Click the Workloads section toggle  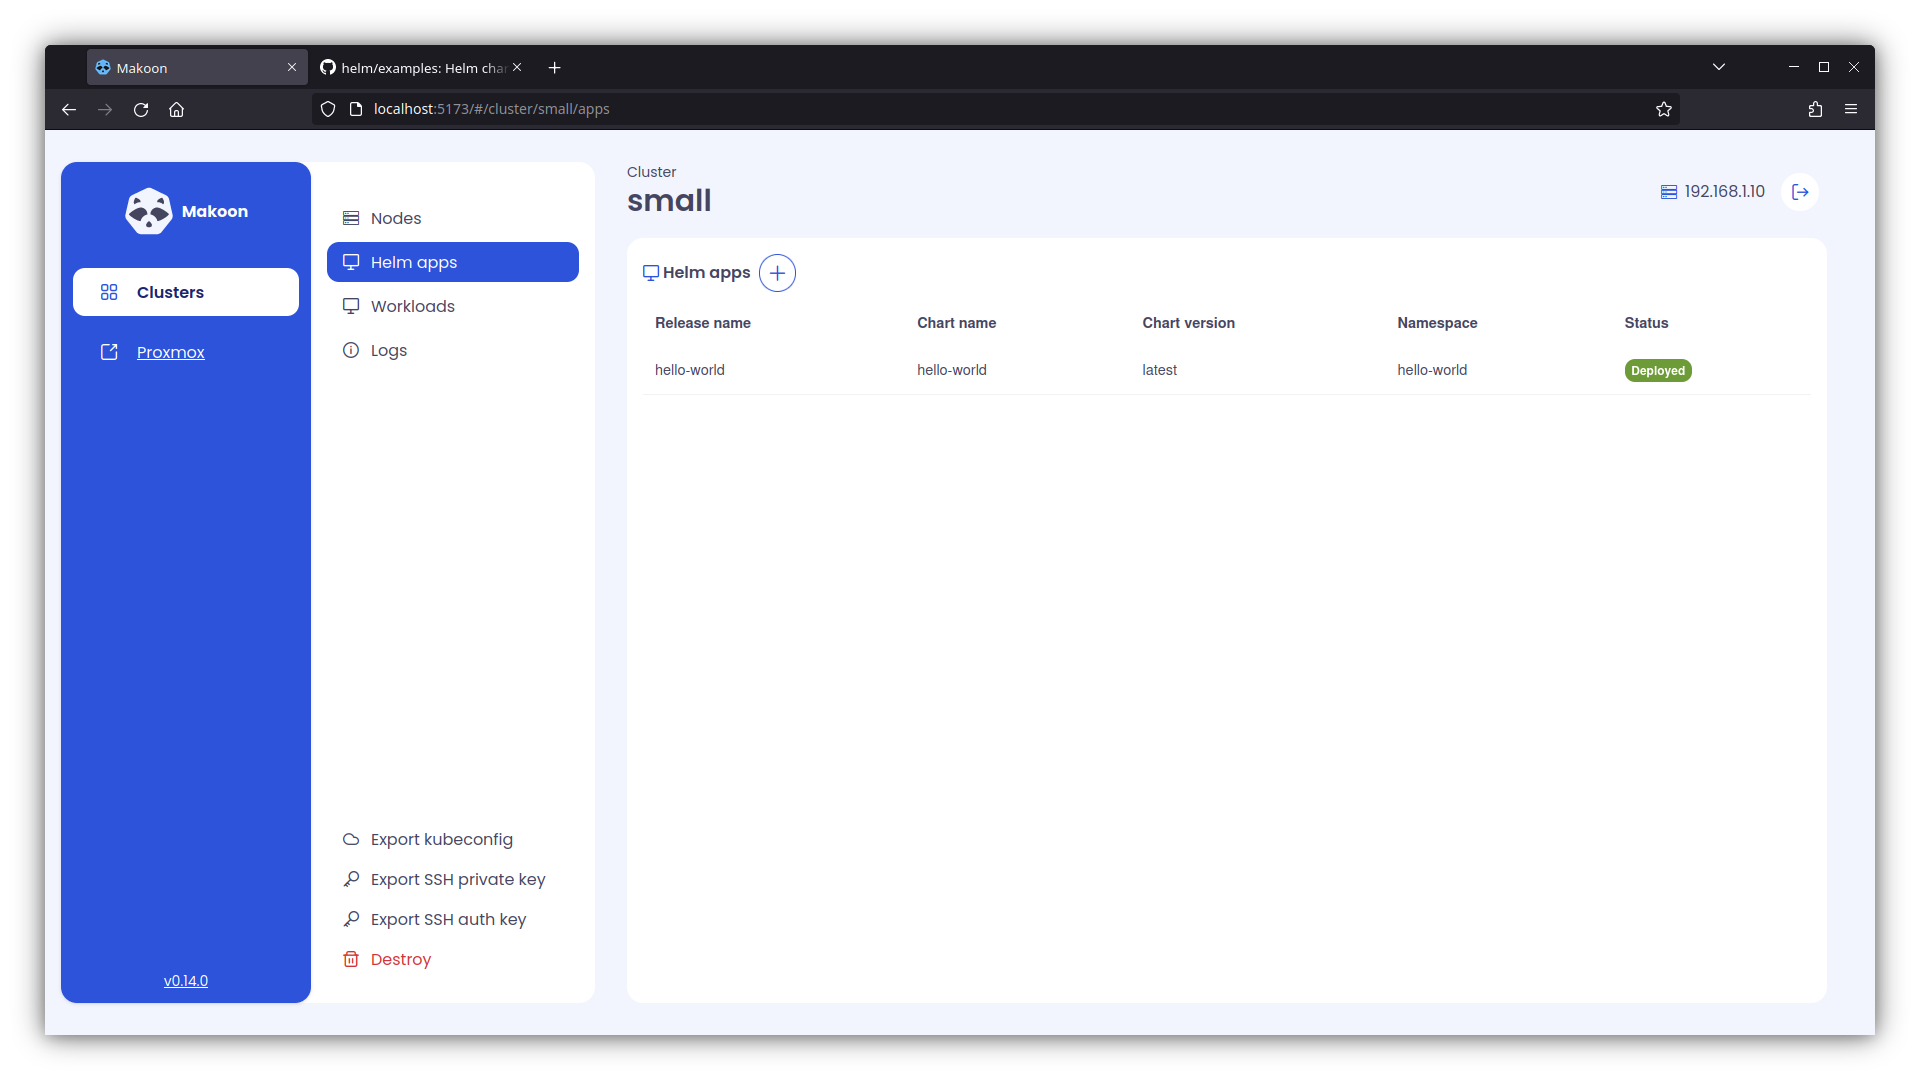pos(411,306)
